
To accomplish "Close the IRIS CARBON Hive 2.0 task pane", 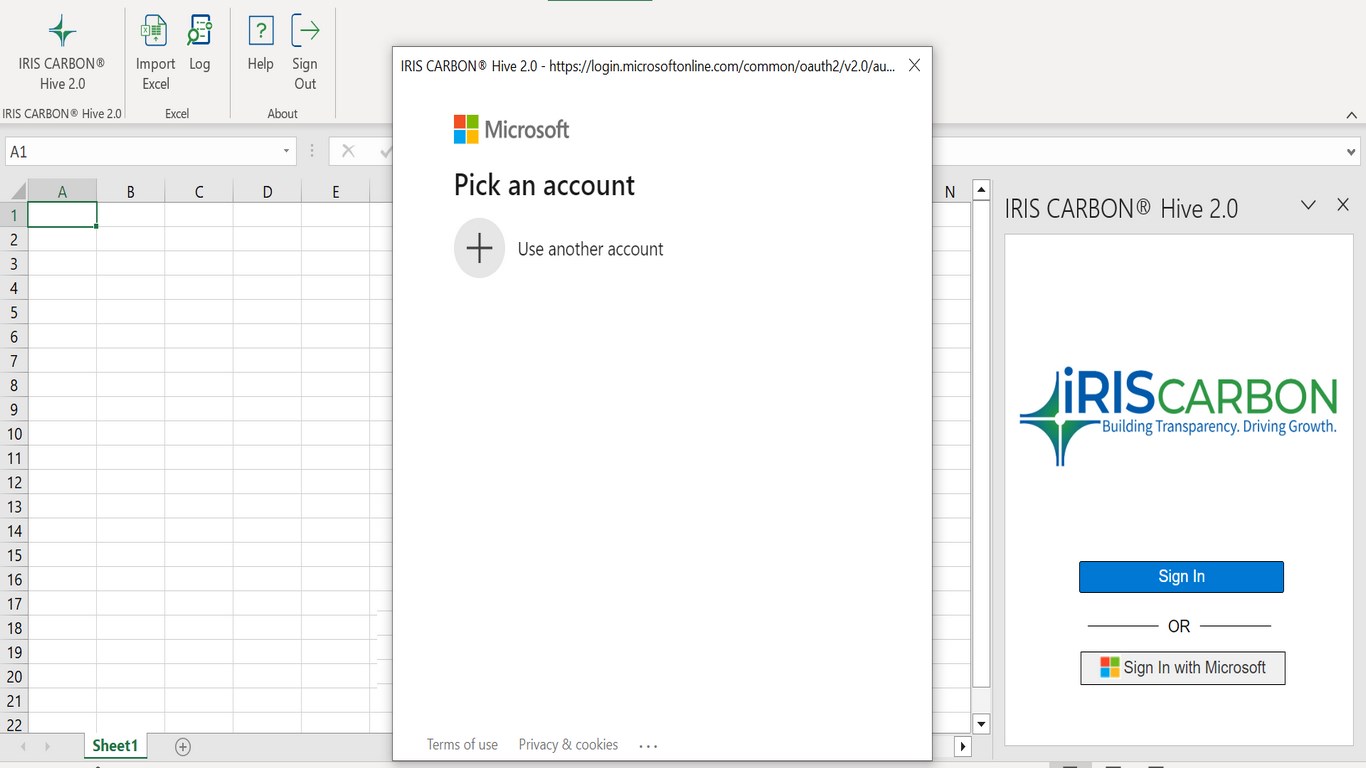I will [x=1343, y=205].
